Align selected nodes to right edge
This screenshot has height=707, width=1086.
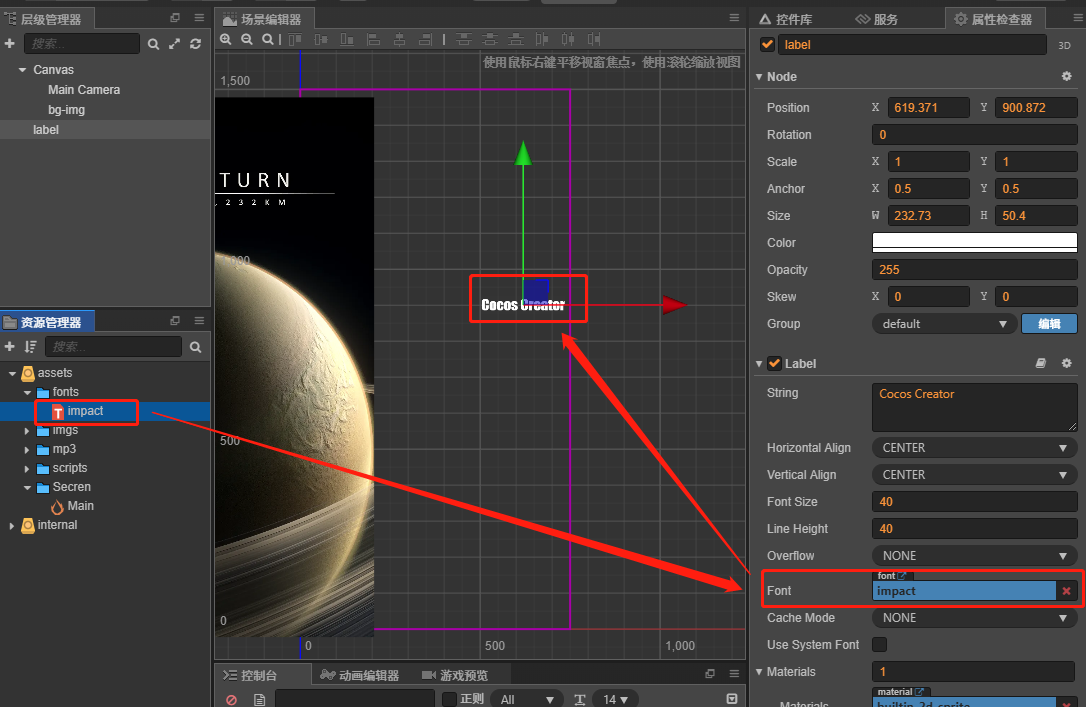click(425, 39)
